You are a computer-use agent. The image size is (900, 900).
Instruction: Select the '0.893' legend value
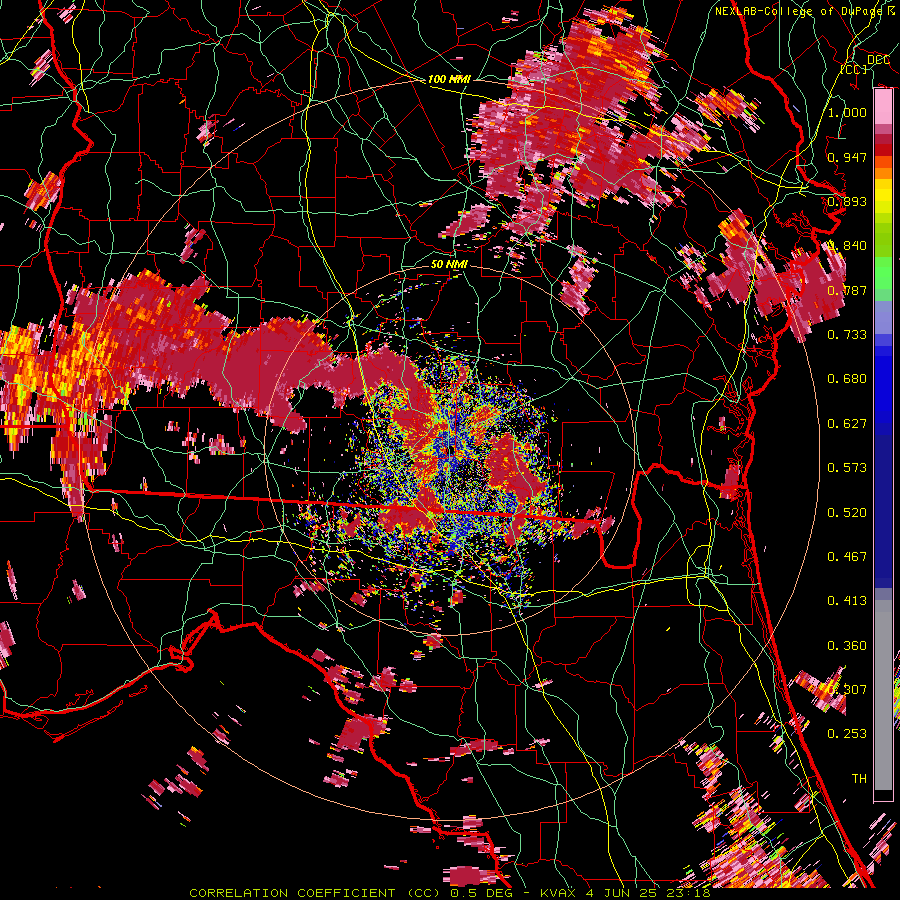coord(847,201)
